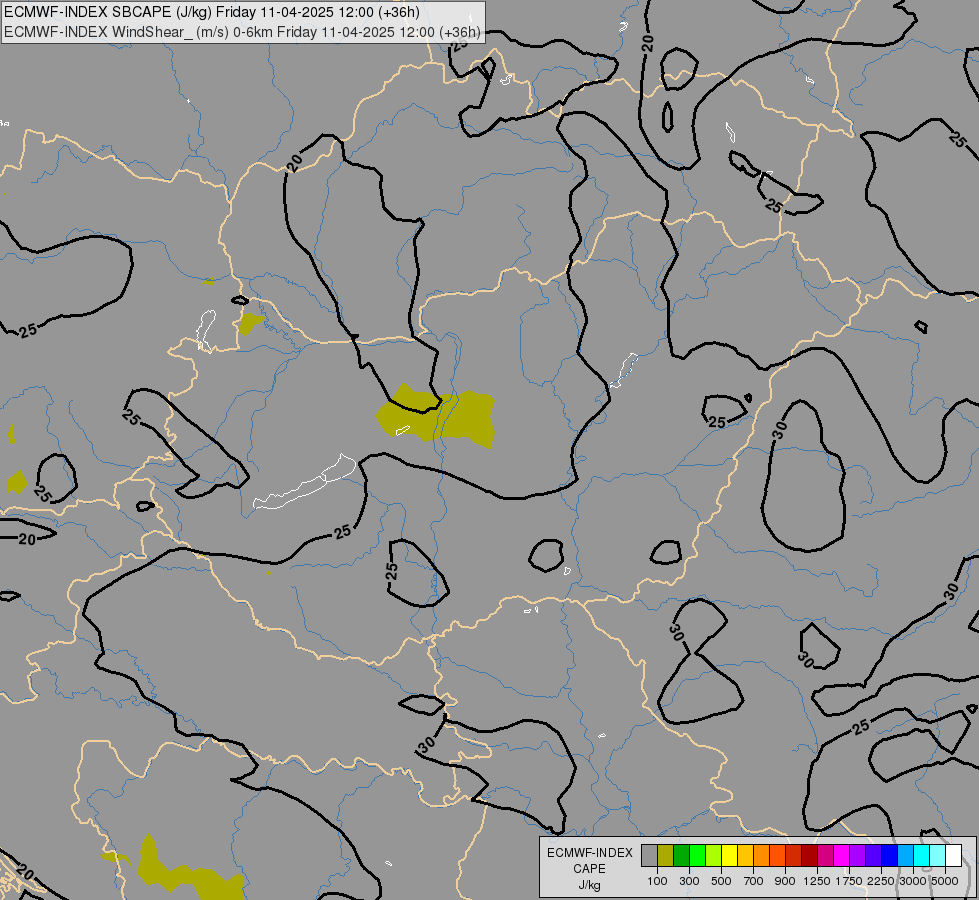Click the dark red legend swatch

[x=809, y=855]
